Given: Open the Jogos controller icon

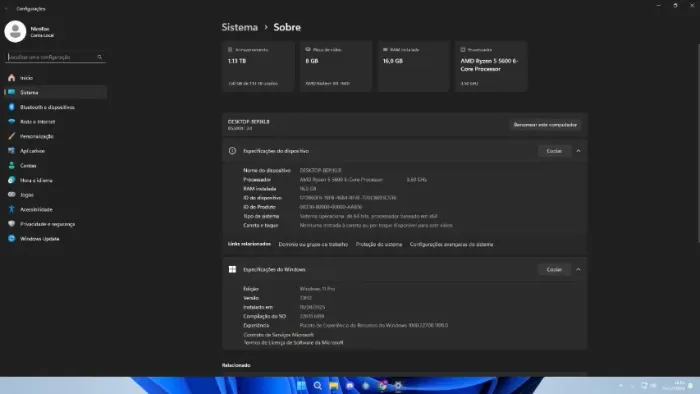Looking at the screenshot, I should [x=12, y=195].
